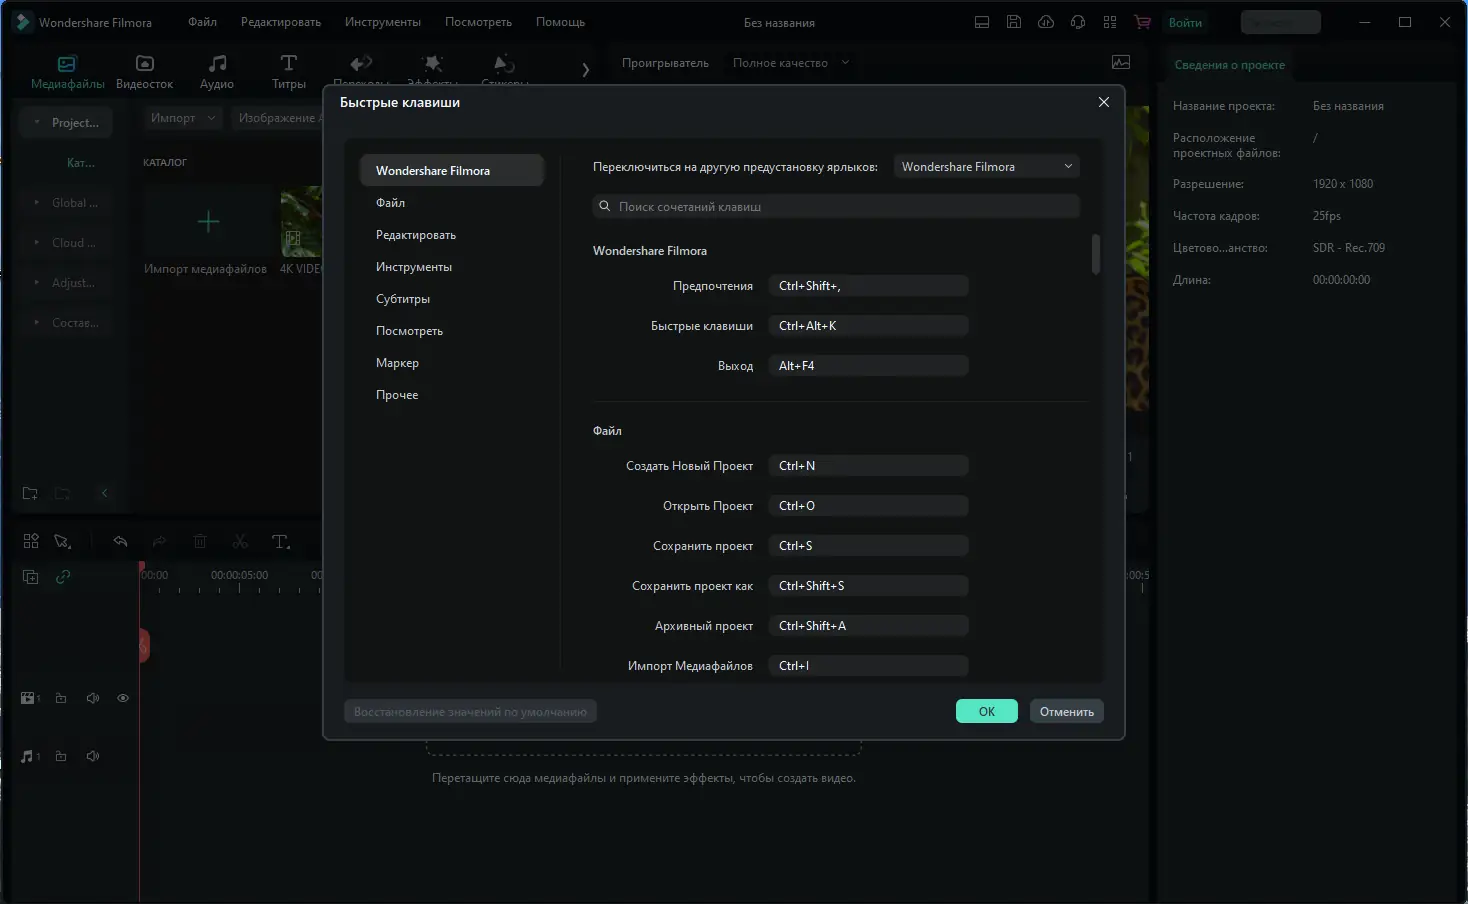The width and height of the screenshot is (1468, 904).
Task: Mute video track 1 speaker icon
Action: point(93,698)
